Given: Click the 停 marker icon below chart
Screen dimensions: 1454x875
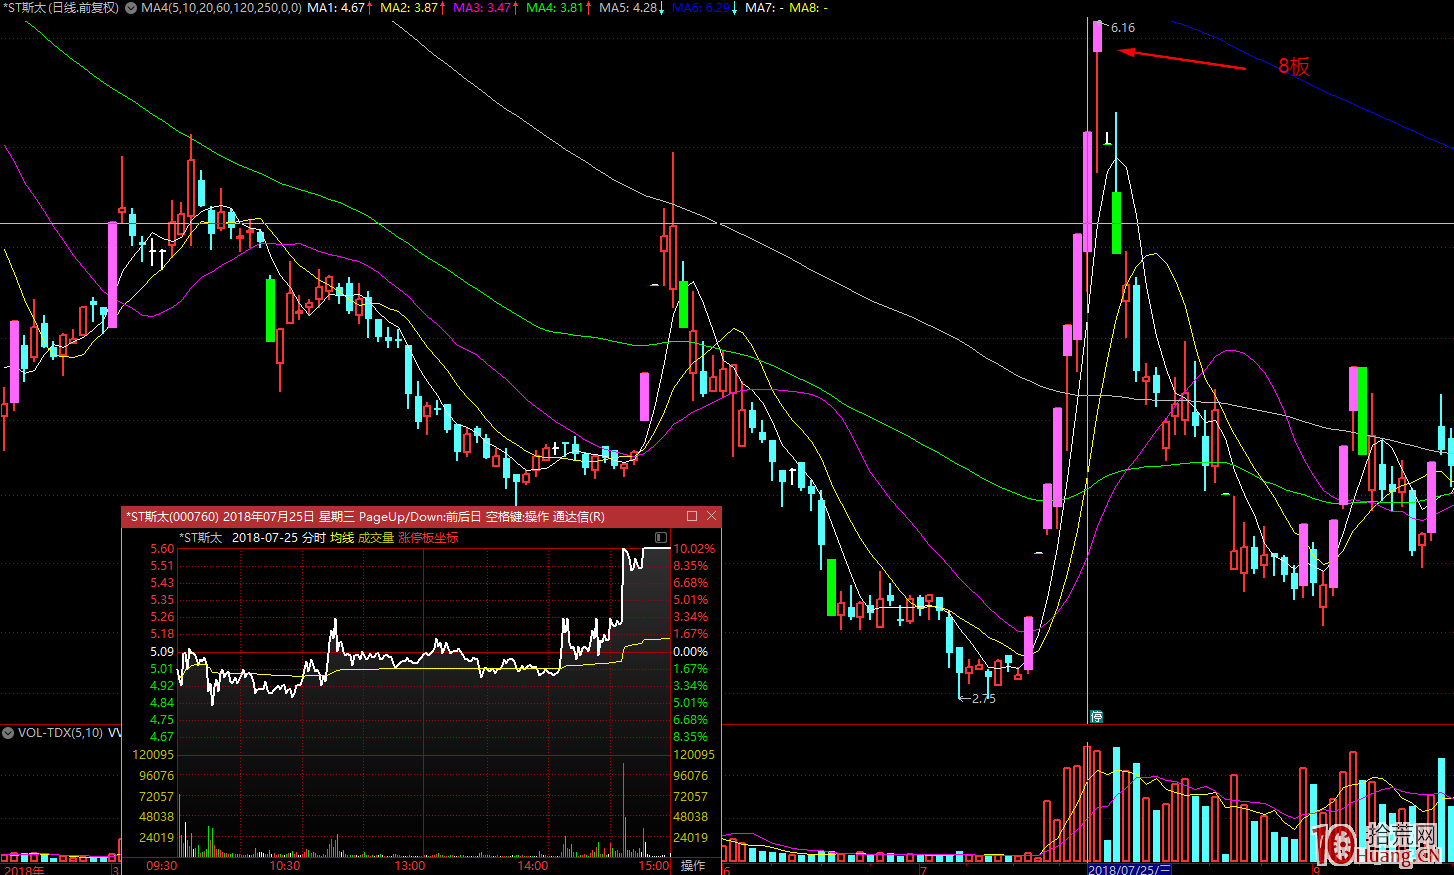Looking at the screenshot, I should pyautogui.click(x=1096, y=716).
